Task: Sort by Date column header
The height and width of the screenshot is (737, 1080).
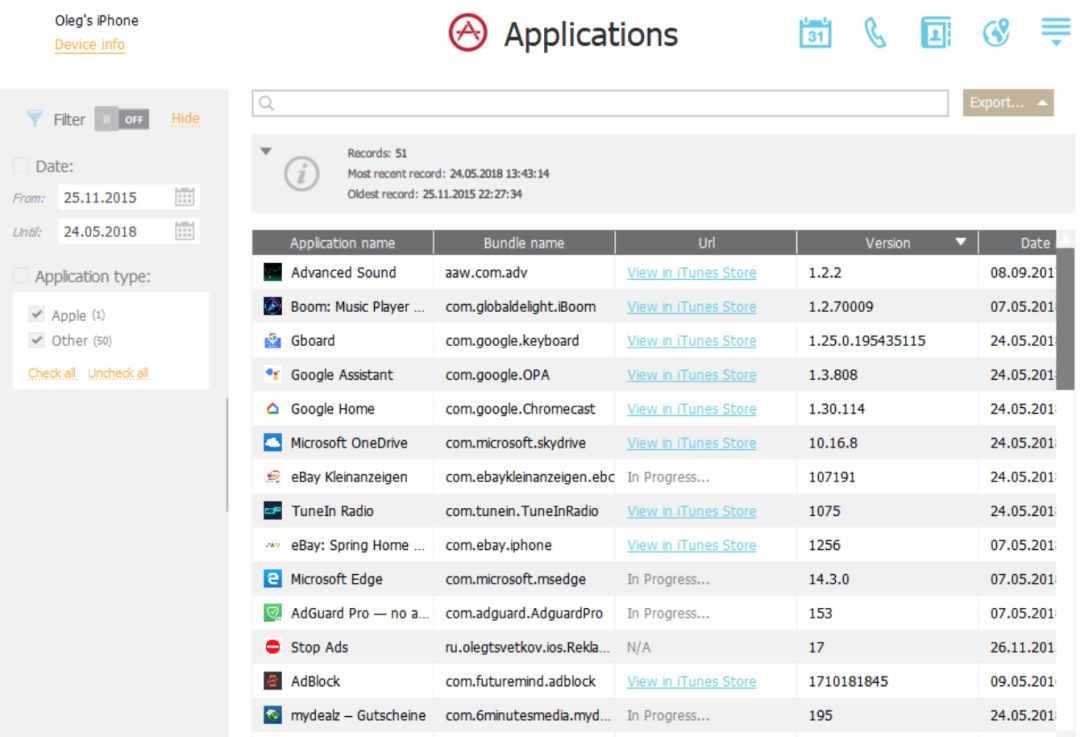Action: point(1017,242)
